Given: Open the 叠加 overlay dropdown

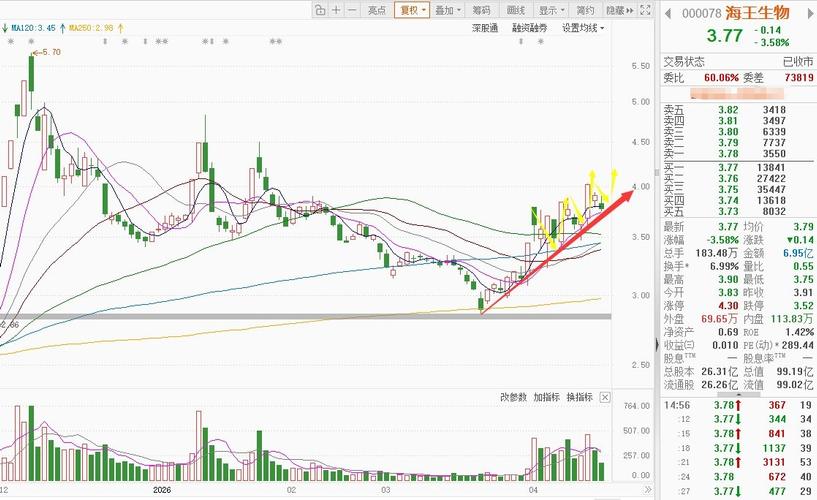Looking at the screenshot, I should [x=448, y=10].
